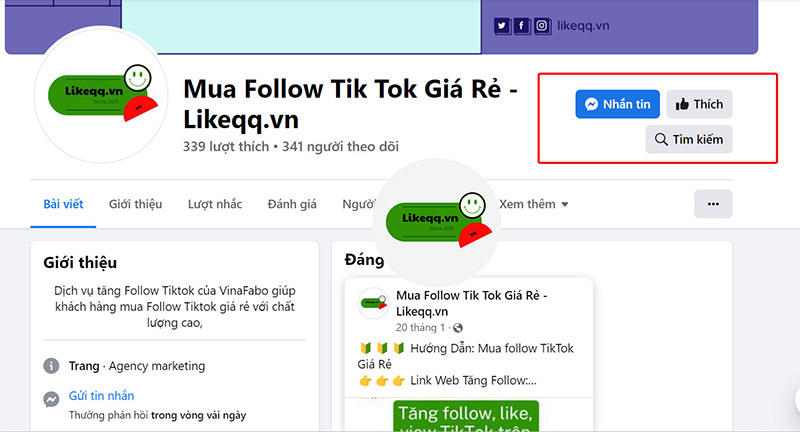800x432 pixels.
Task: Open the three-dots more options button
Action: pyautogui.click(x=713, y=204)
